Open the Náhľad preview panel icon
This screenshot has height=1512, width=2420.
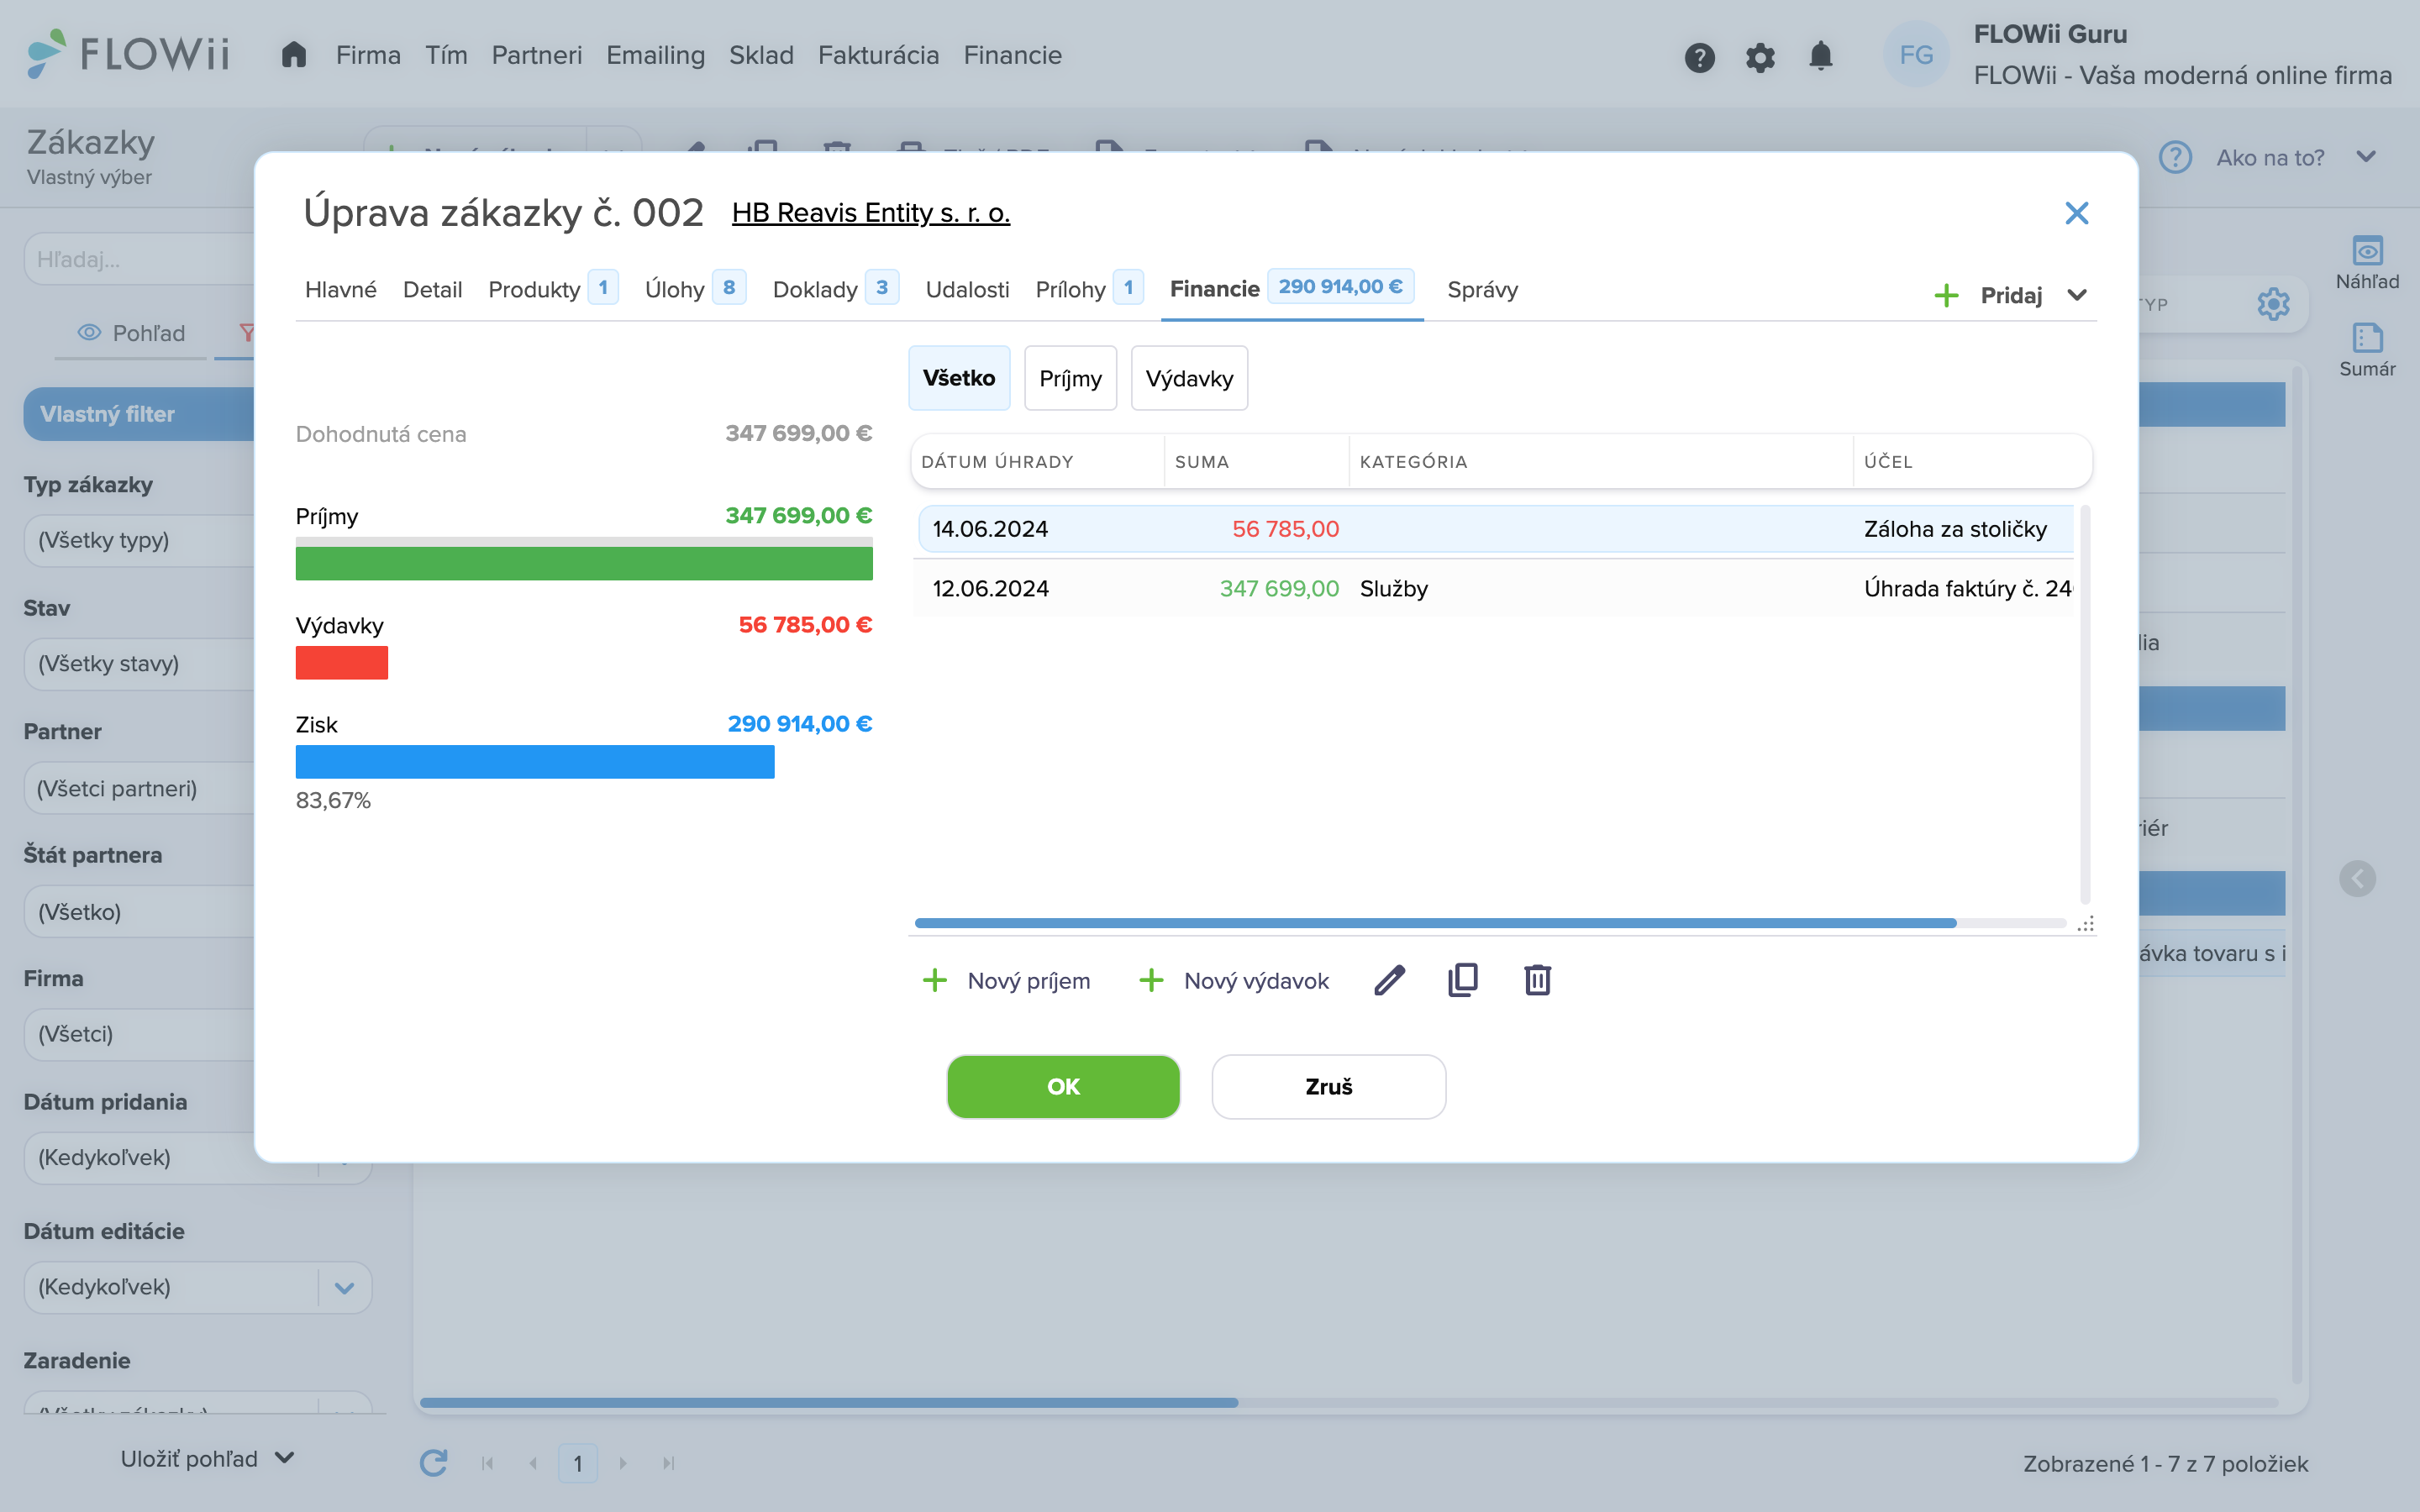[x=2367, y=251]
